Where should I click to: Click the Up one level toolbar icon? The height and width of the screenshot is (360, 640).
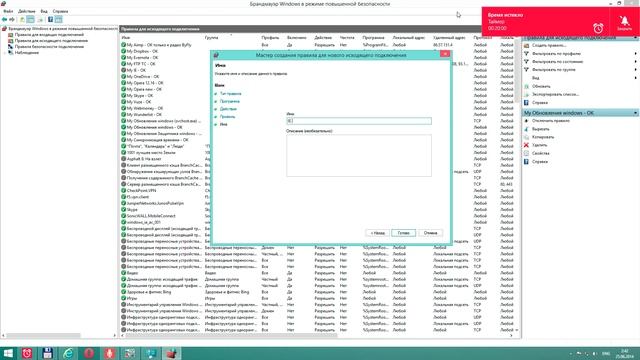22,20
